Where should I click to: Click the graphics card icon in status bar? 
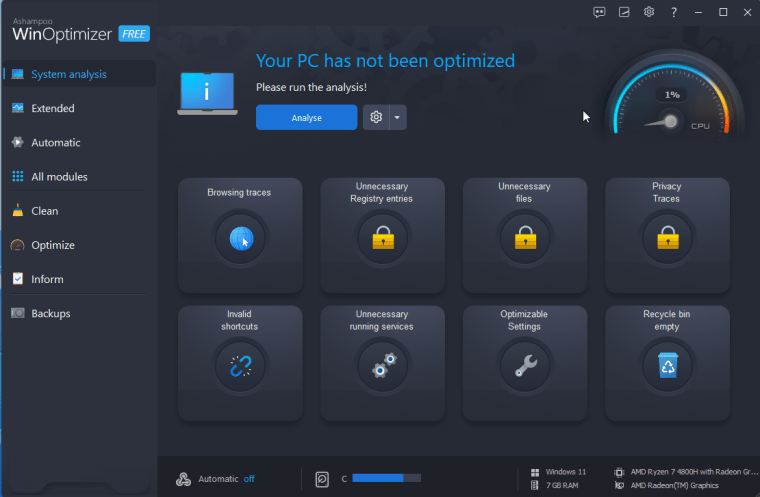pyautogui.click(x=619, y=485)
